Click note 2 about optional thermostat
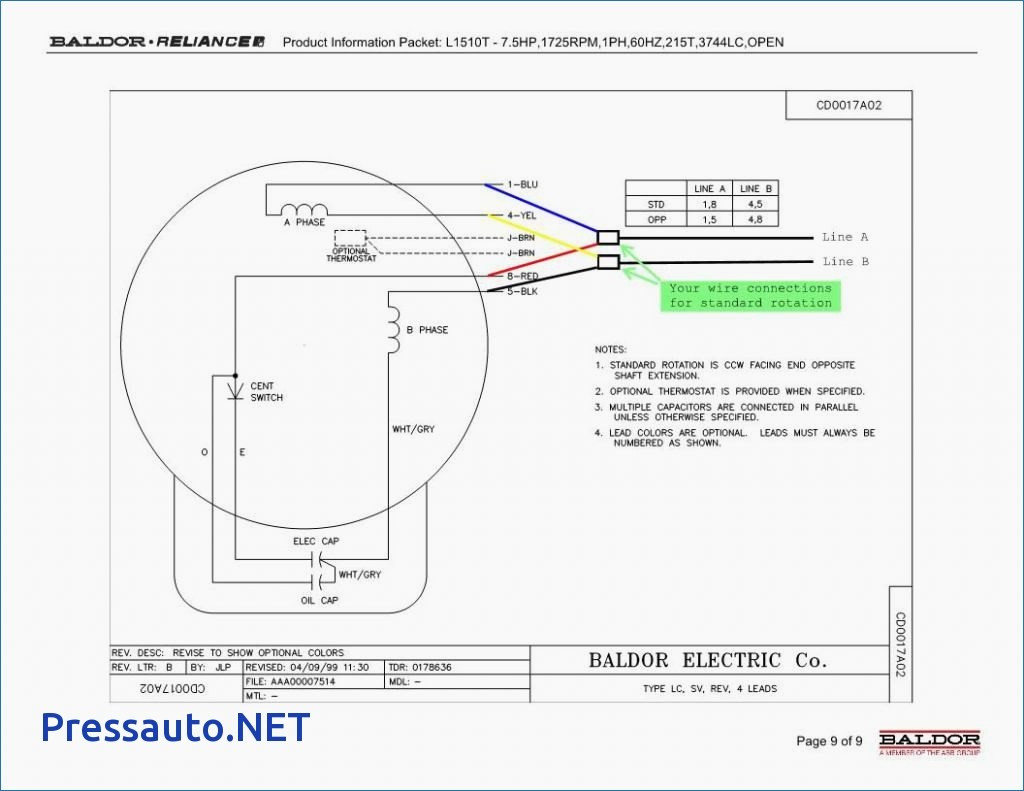This screenshot has width=1024, height=791. pyautogui.click(x=729, y=391)
